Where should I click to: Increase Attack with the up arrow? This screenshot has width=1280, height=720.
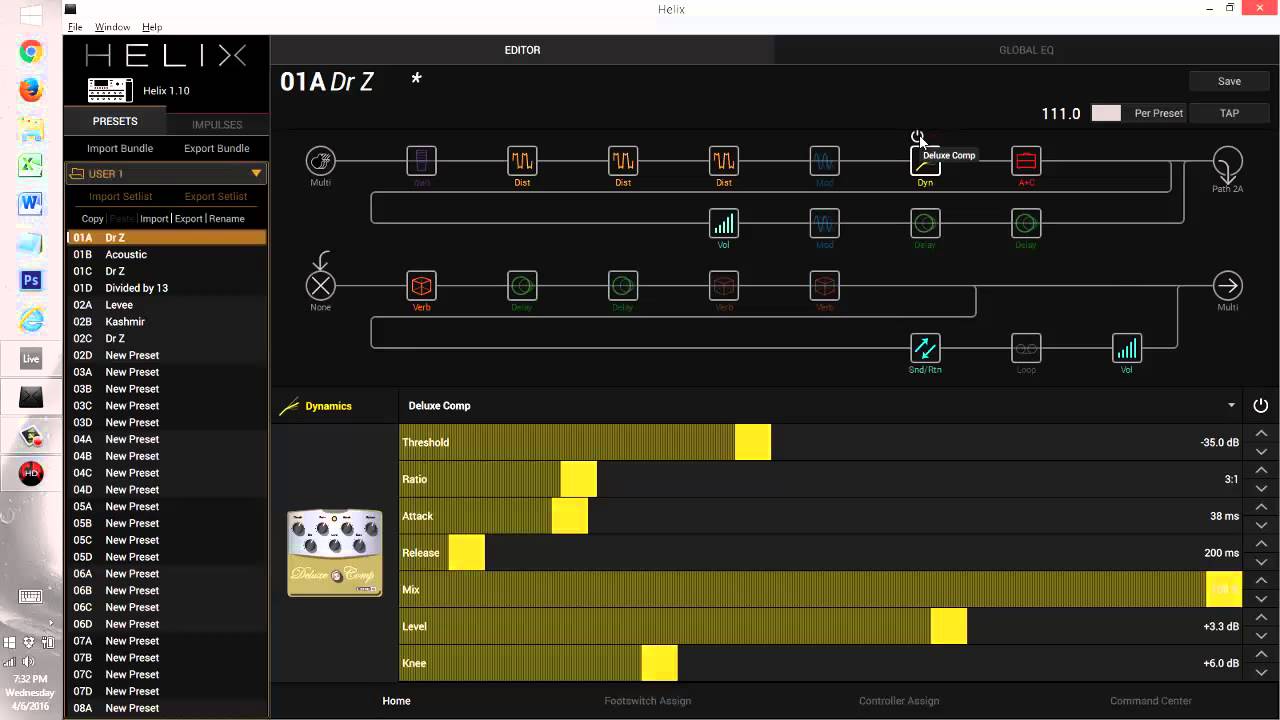[x=1261, y=507]
